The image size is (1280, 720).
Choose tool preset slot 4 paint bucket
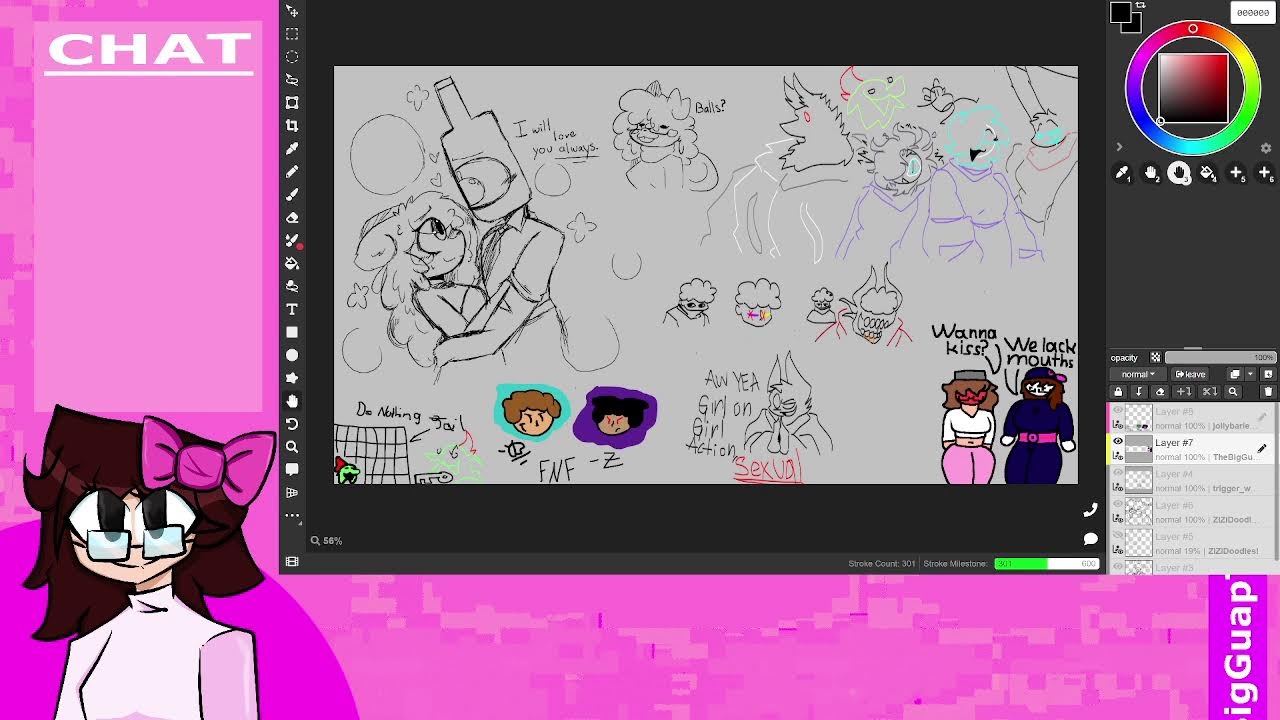point(1208,173)
